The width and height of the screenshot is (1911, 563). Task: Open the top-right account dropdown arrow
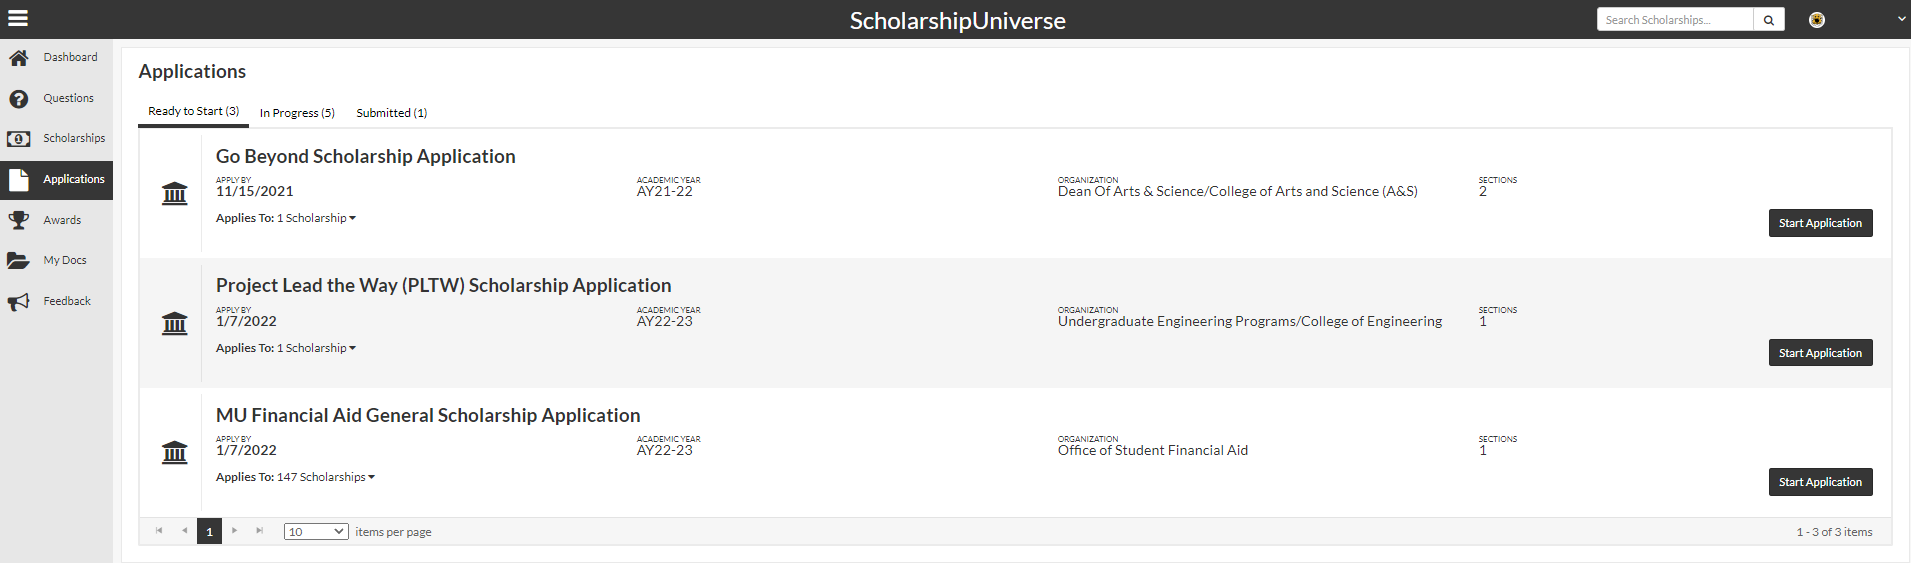(1901, 19)
